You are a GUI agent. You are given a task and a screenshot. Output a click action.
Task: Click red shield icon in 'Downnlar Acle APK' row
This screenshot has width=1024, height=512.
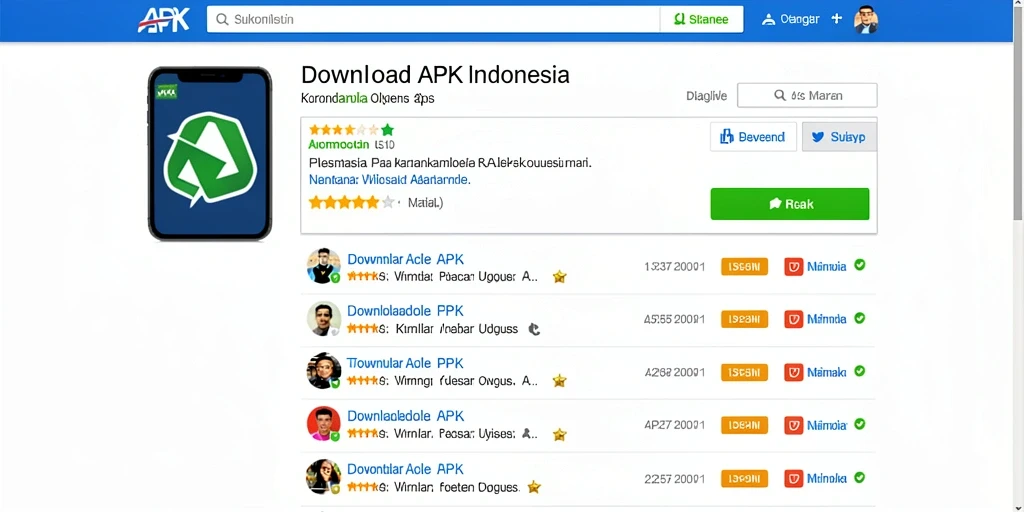point(793,266)
